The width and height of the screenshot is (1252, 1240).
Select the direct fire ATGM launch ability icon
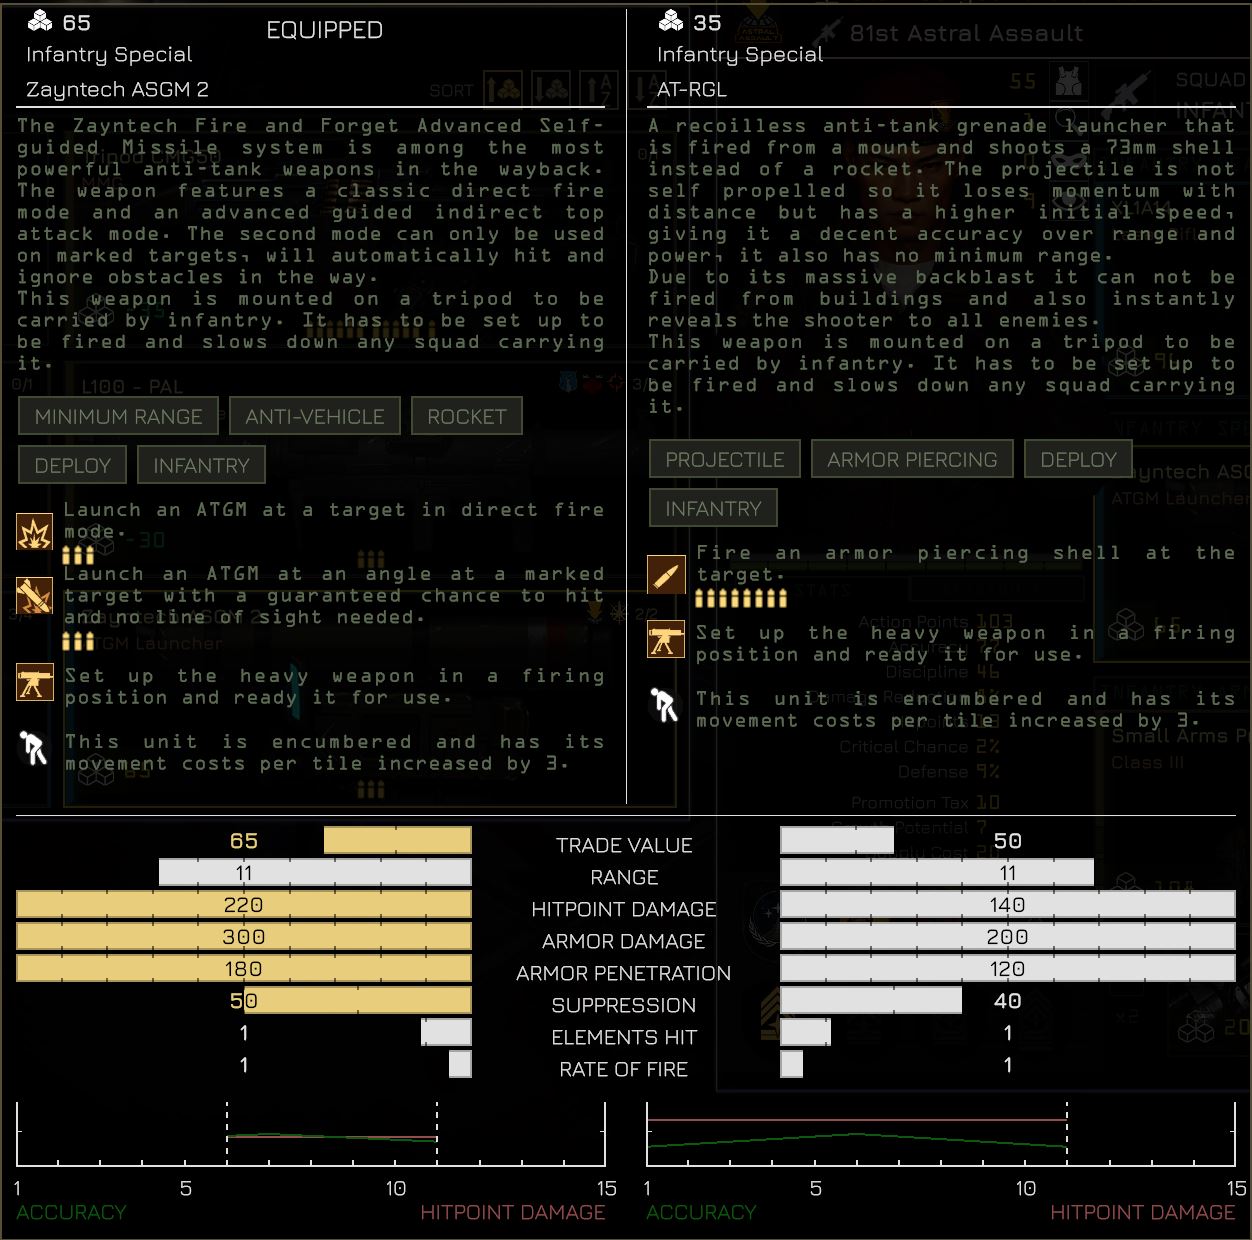tap(35, 531)
